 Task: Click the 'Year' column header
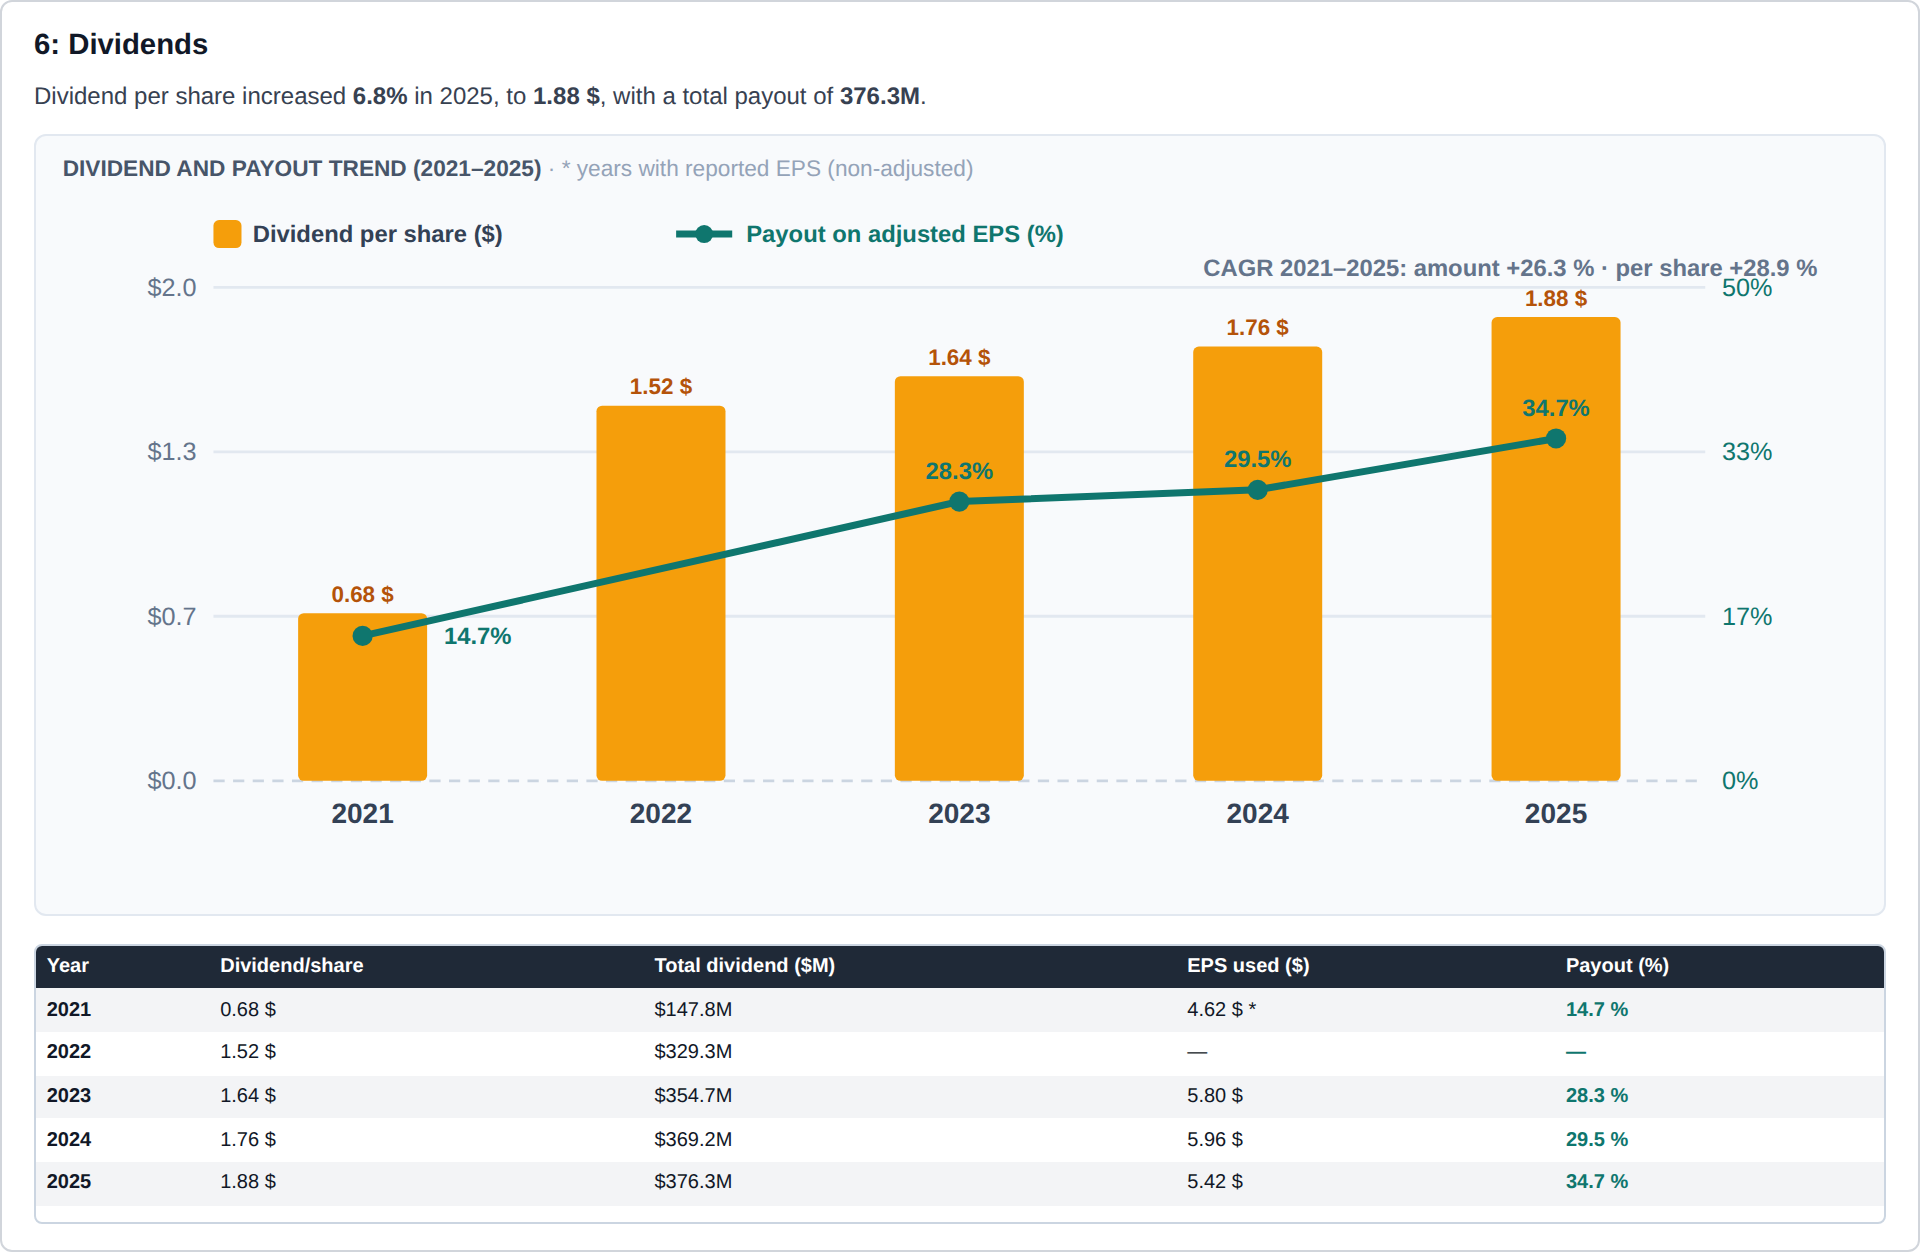(68, 966)
